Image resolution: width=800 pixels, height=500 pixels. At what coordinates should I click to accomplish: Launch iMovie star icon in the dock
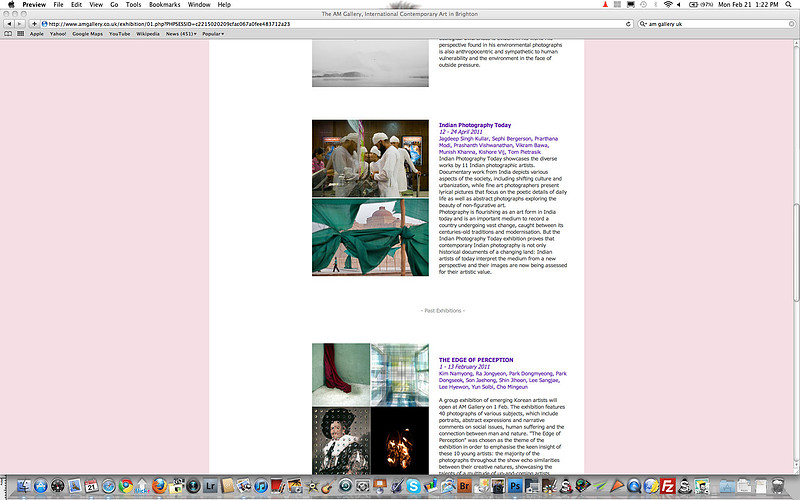[311, 486]
